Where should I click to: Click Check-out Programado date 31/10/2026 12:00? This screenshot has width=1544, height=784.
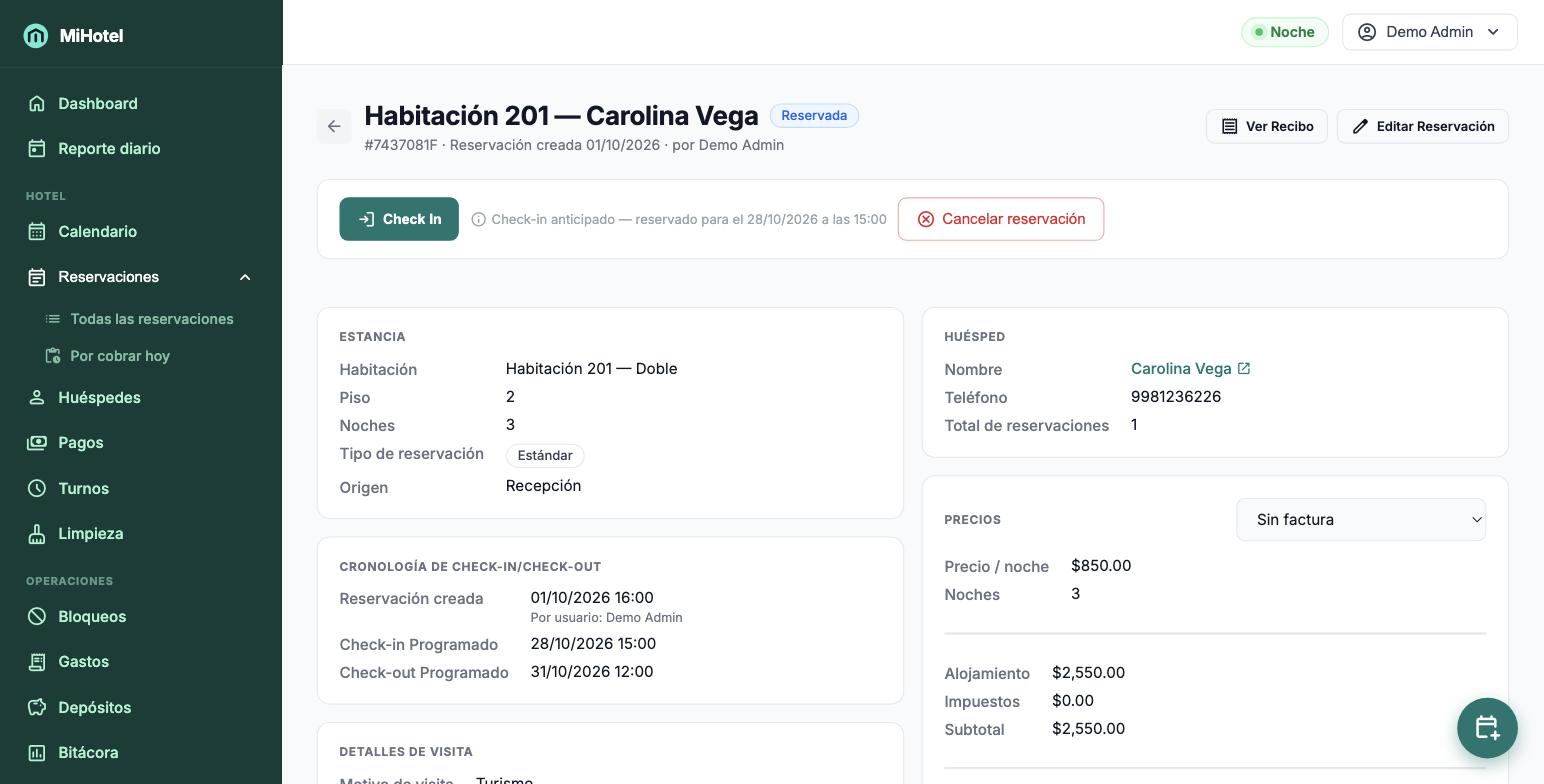click(592, 672)
